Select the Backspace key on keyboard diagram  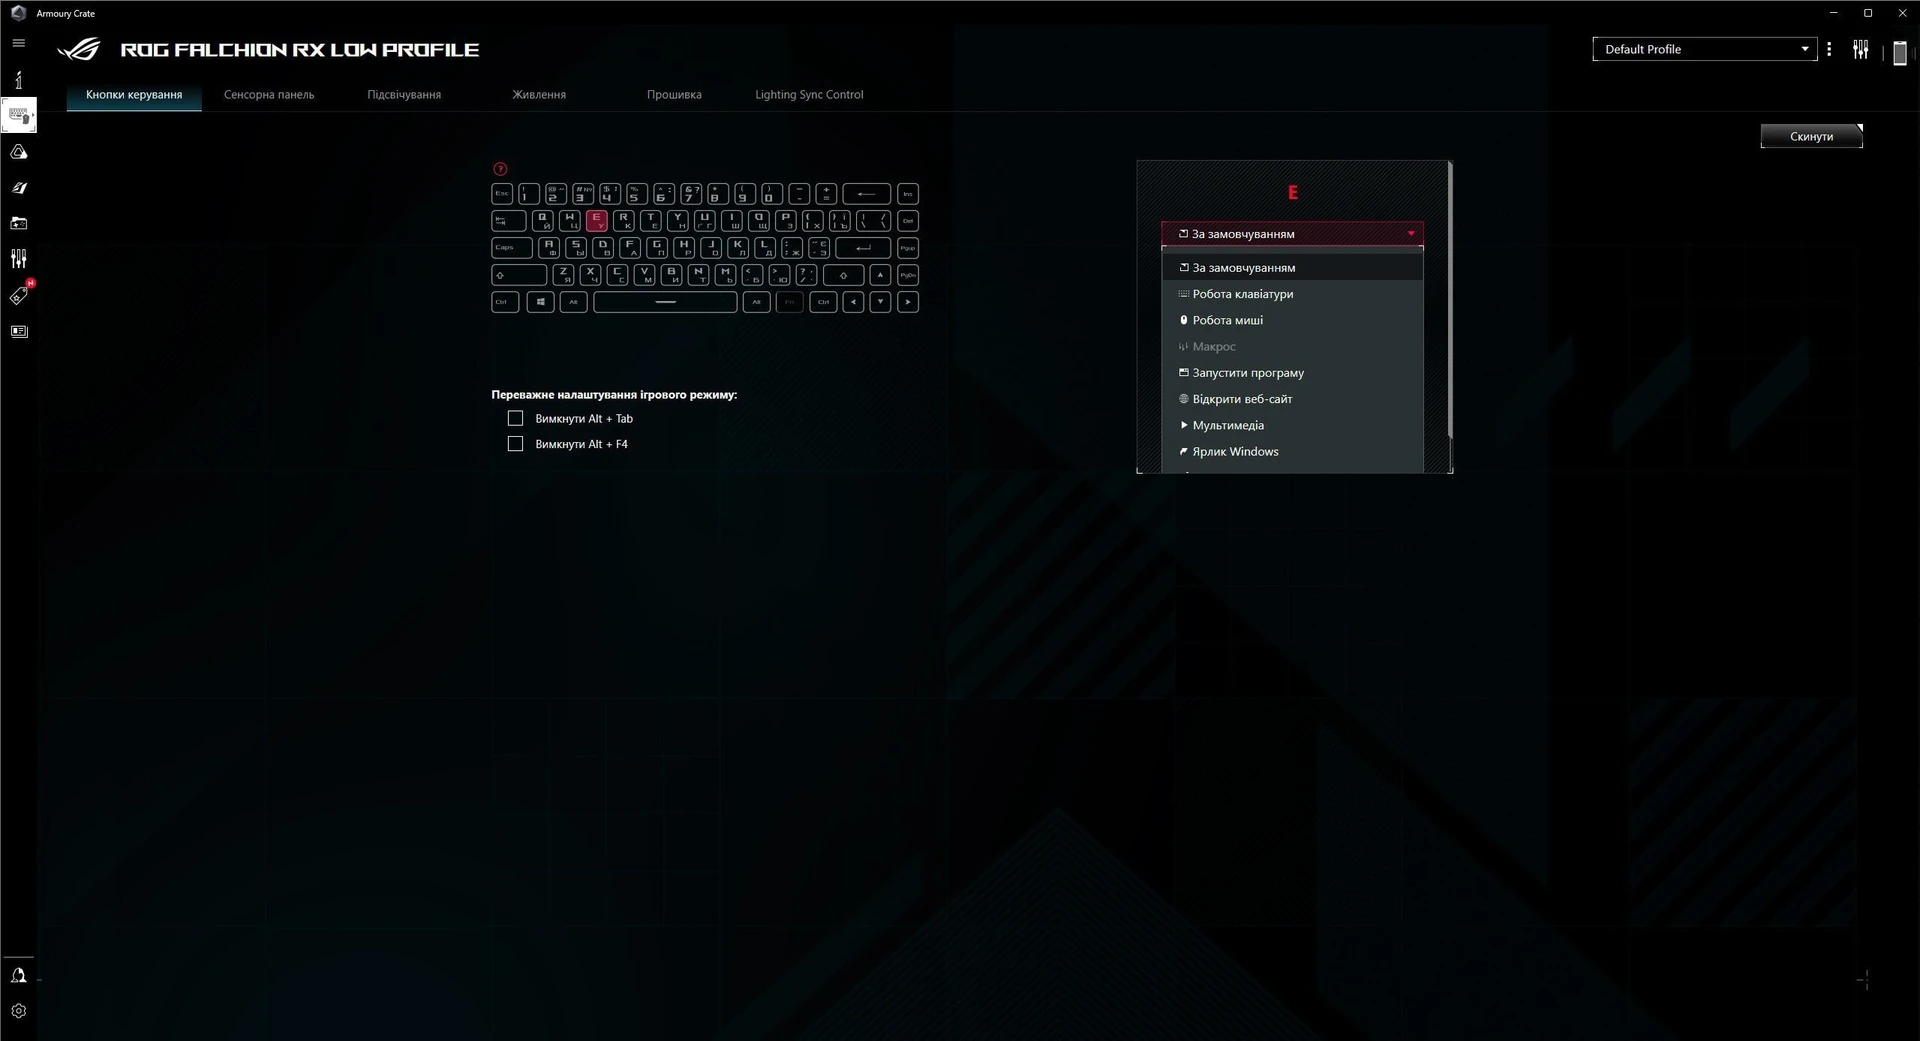pyautogui.click(x=866, y=194)
